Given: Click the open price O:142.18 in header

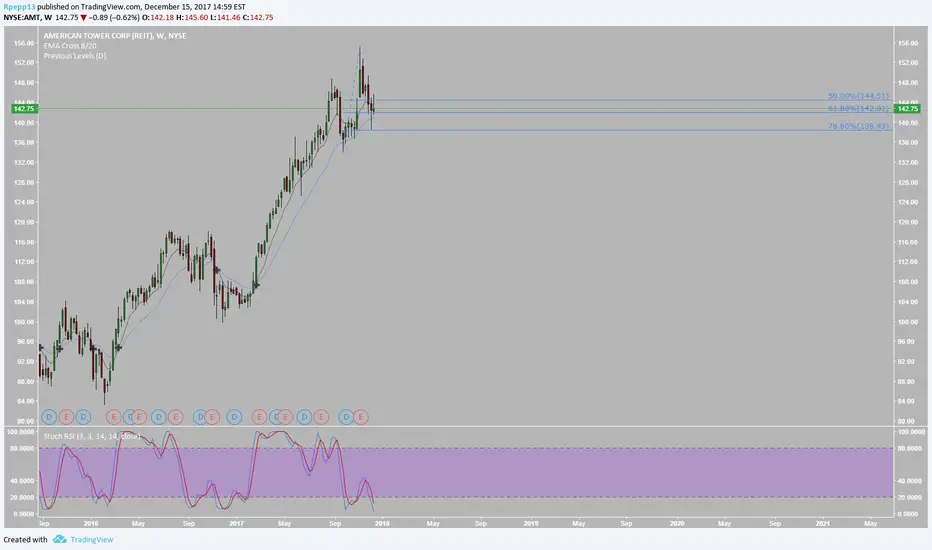Looking at the screenshot, I should point(158,17).
